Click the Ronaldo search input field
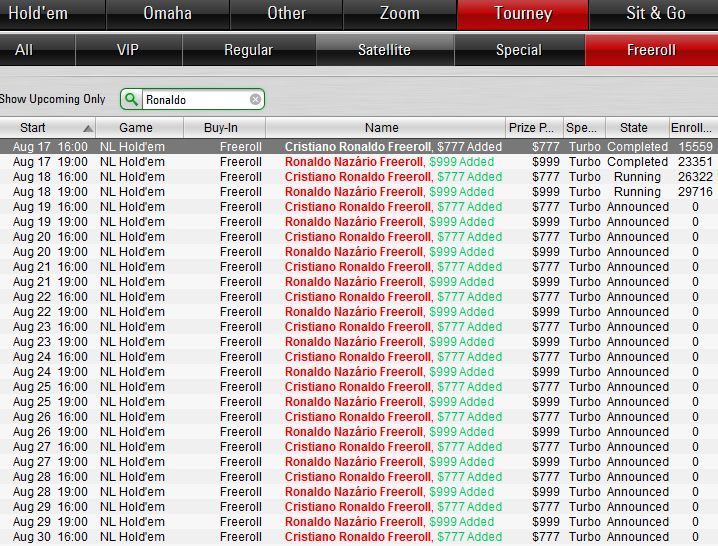 pyautogui.click(x=197, y=99)
